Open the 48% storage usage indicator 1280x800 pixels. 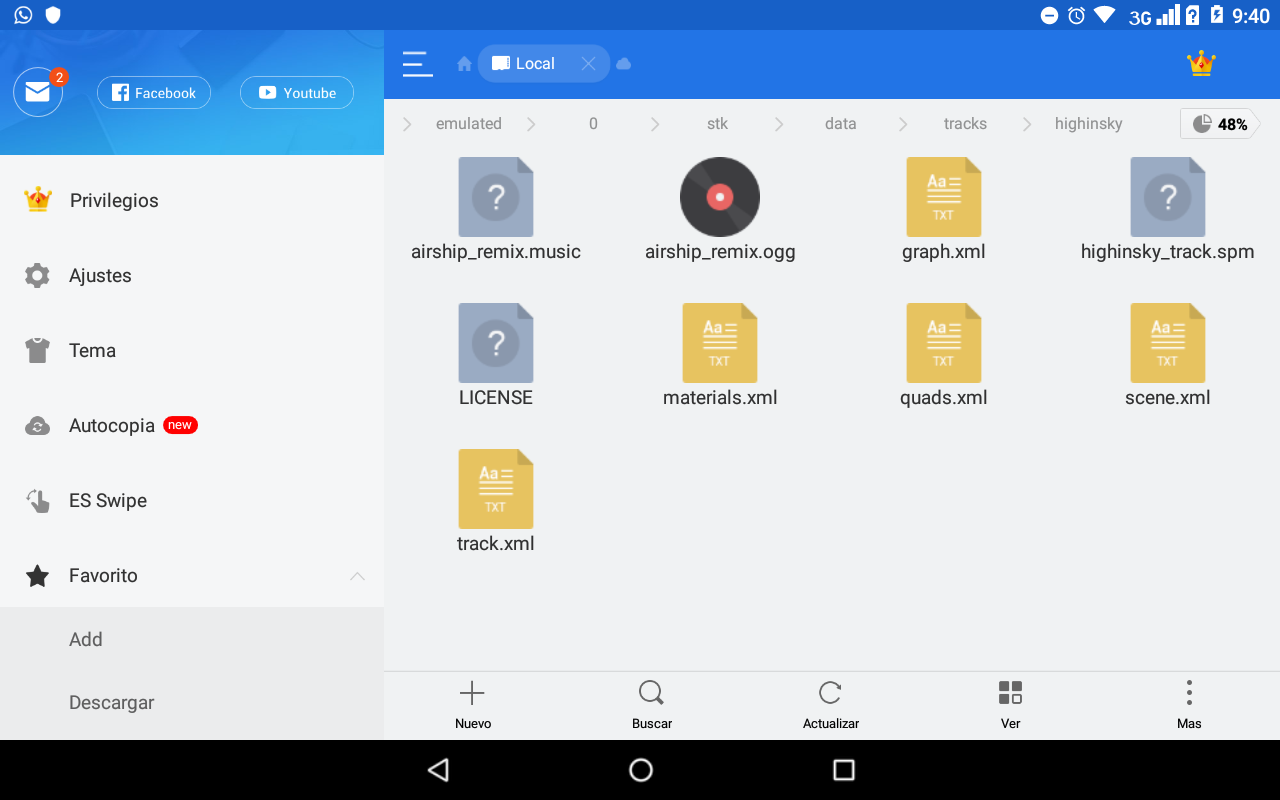[1219, 124]
